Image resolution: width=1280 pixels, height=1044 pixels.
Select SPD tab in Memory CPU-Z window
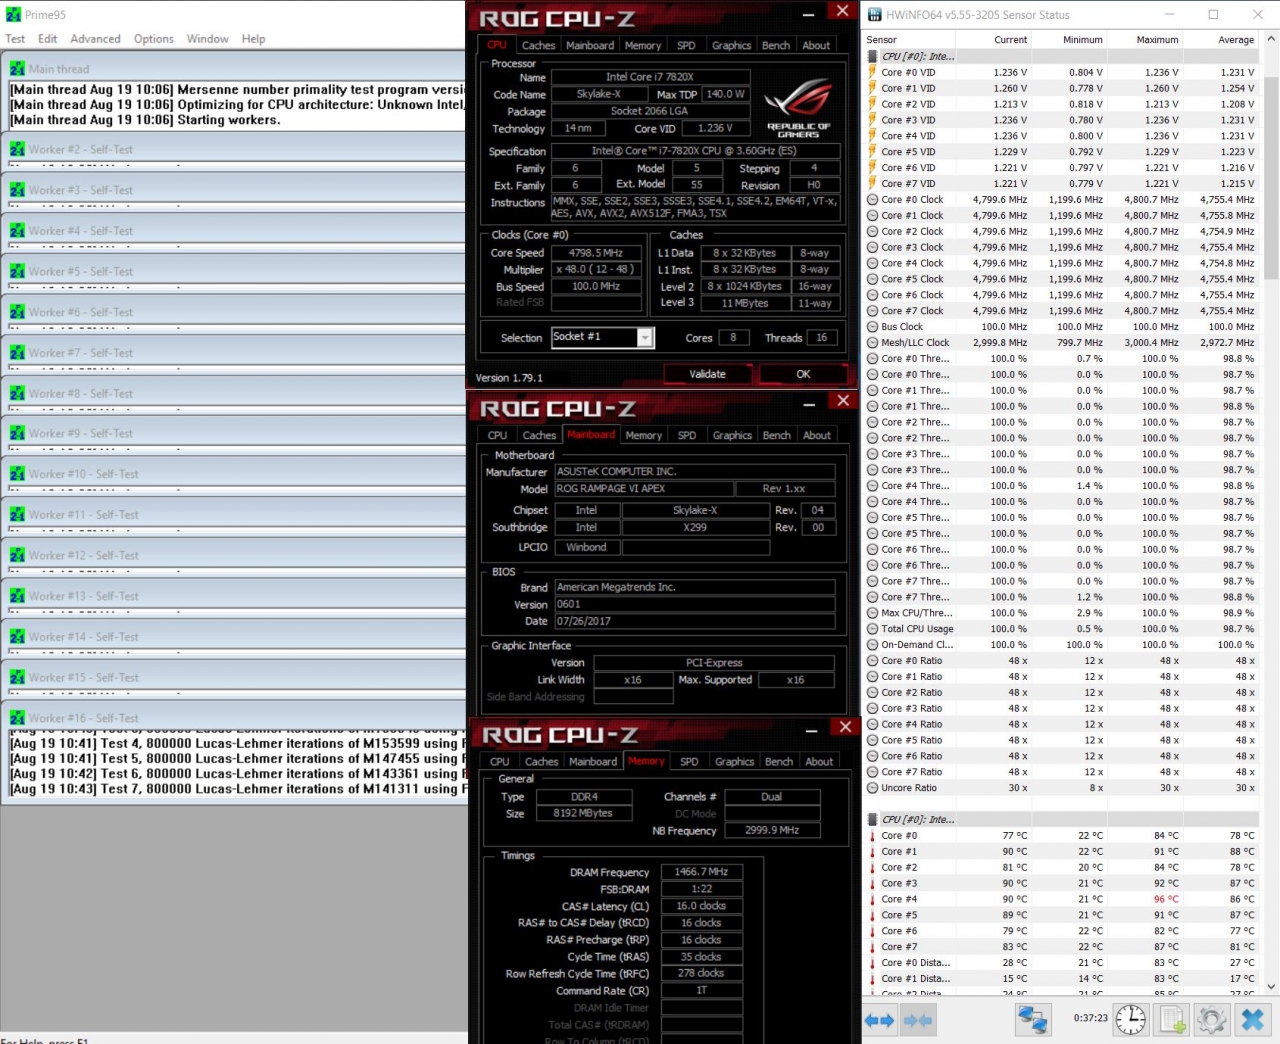[689, 762]
